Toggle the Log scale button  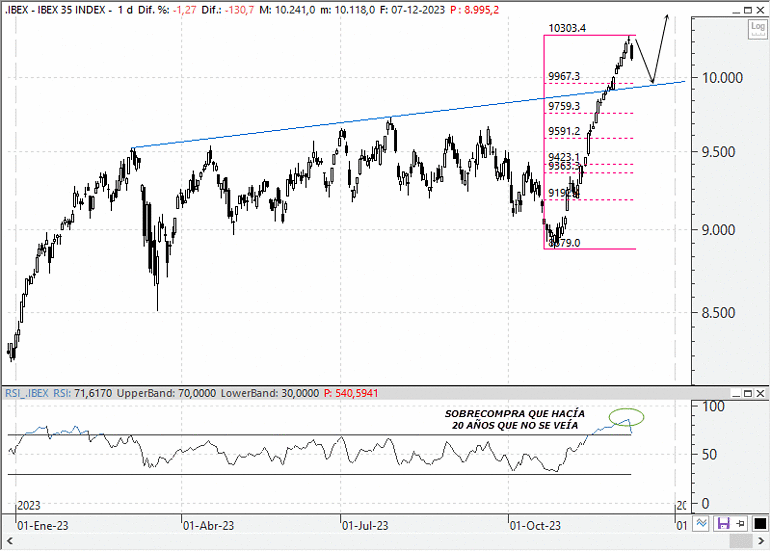pos(757,29)
